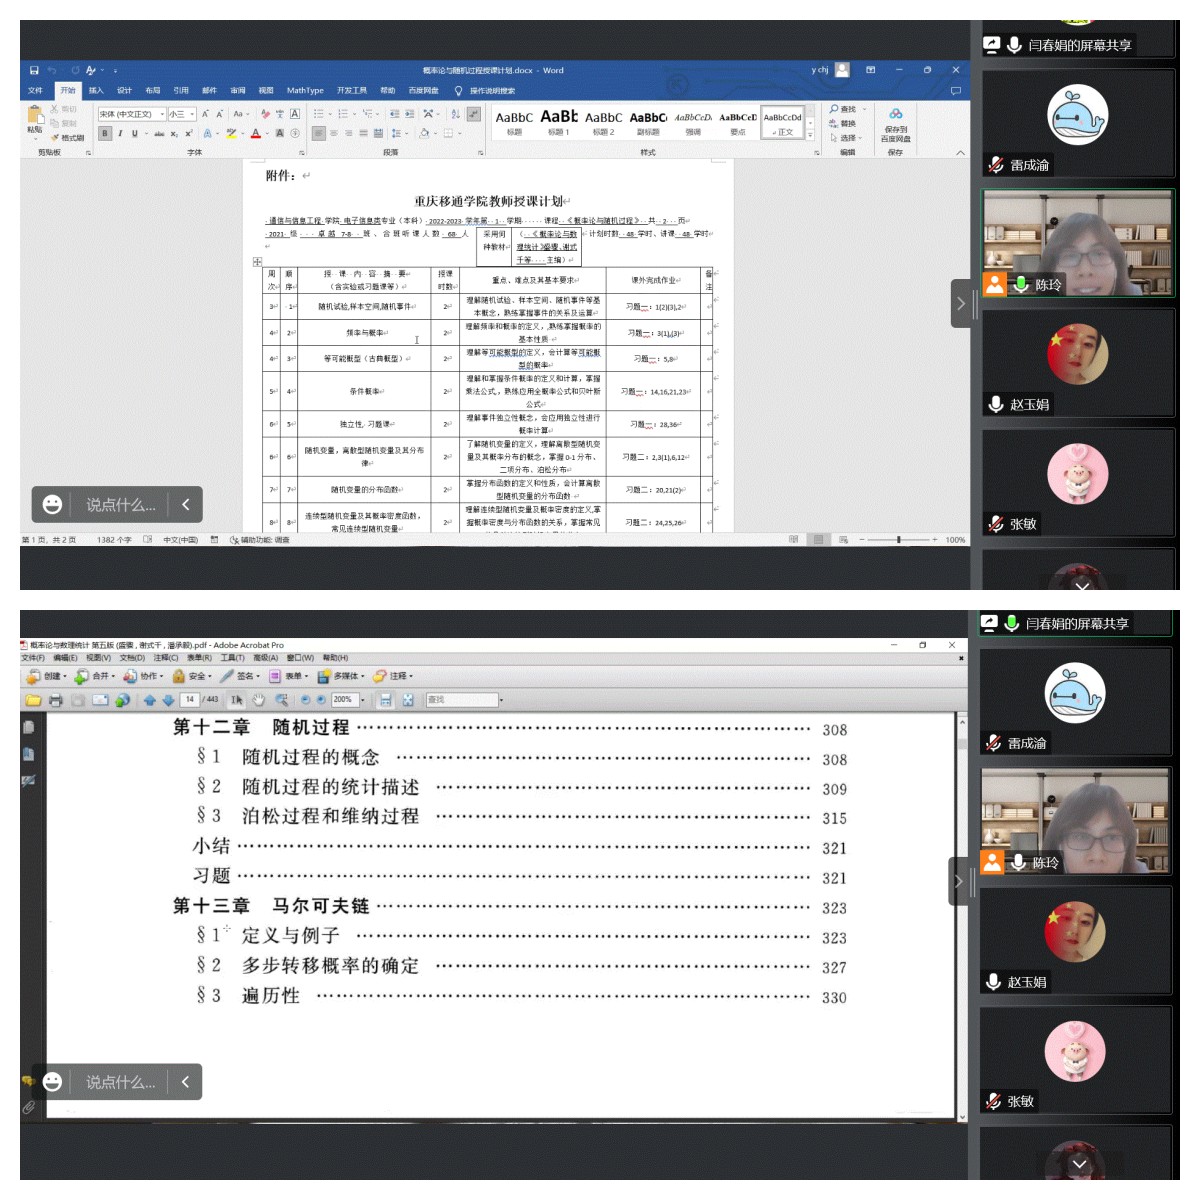Open the 宋体 font name dropdown
Screen dimensions: 1200x1200
coord(162,114)
